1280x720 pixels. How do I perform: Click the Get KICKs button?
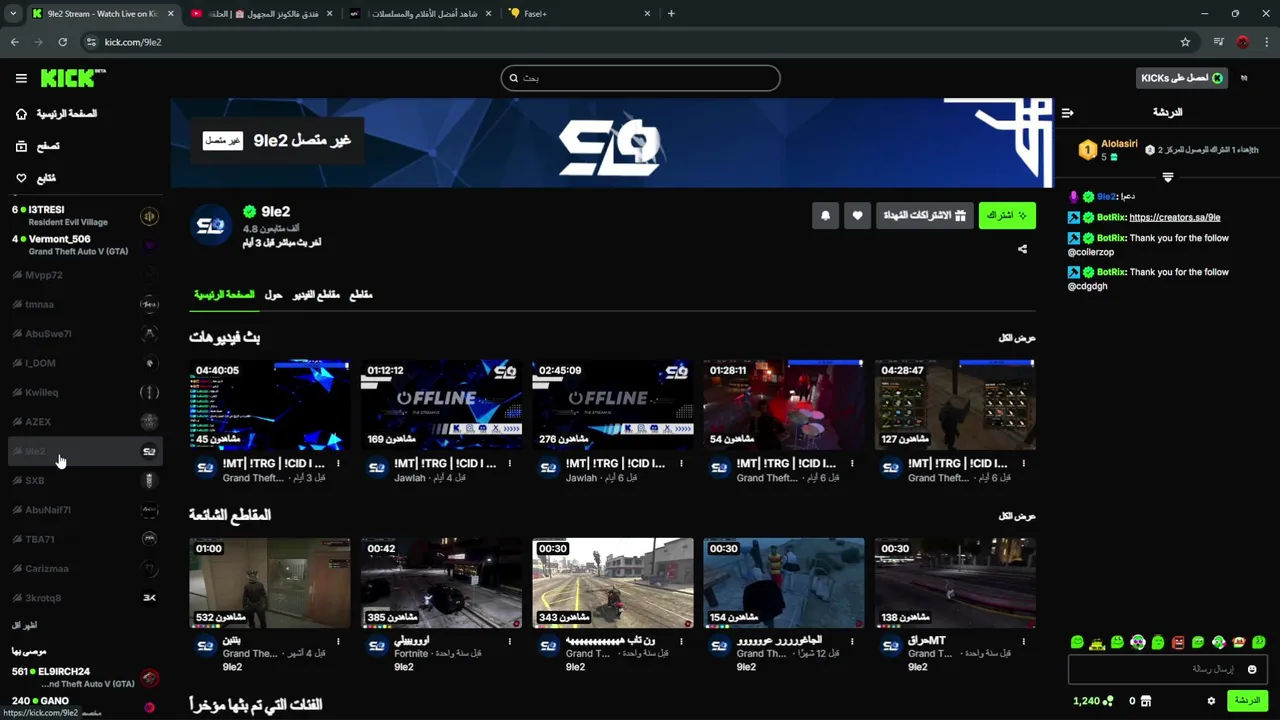click(x=1182, y=78)
